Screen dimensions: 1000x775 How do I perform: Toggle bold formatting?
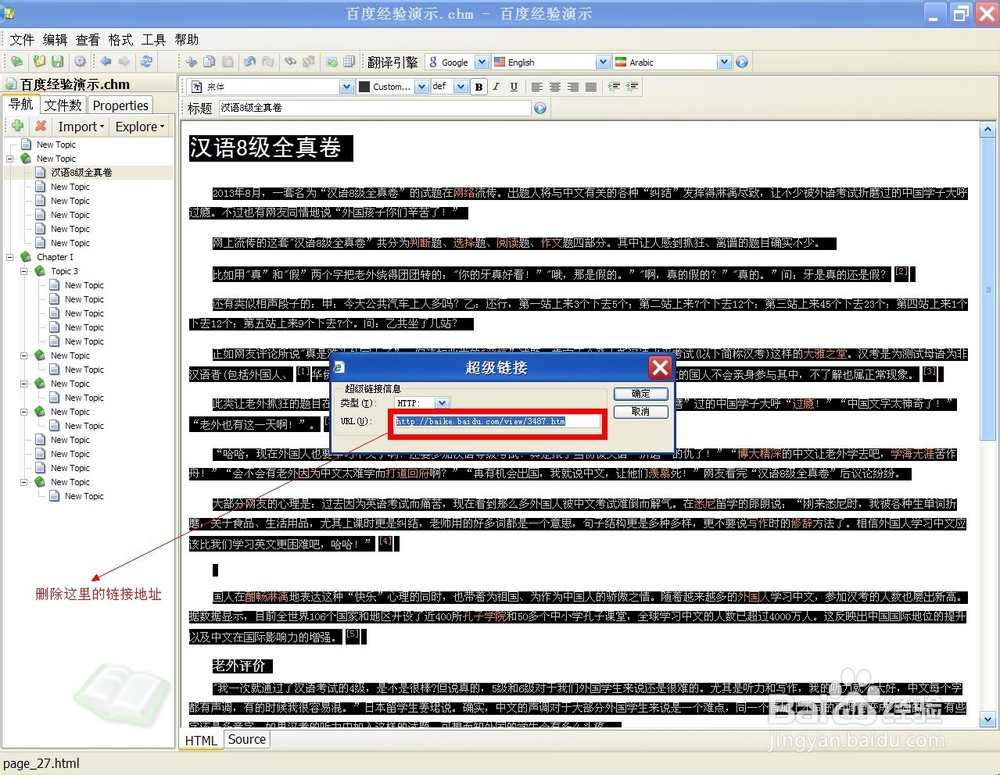(478, 87)
